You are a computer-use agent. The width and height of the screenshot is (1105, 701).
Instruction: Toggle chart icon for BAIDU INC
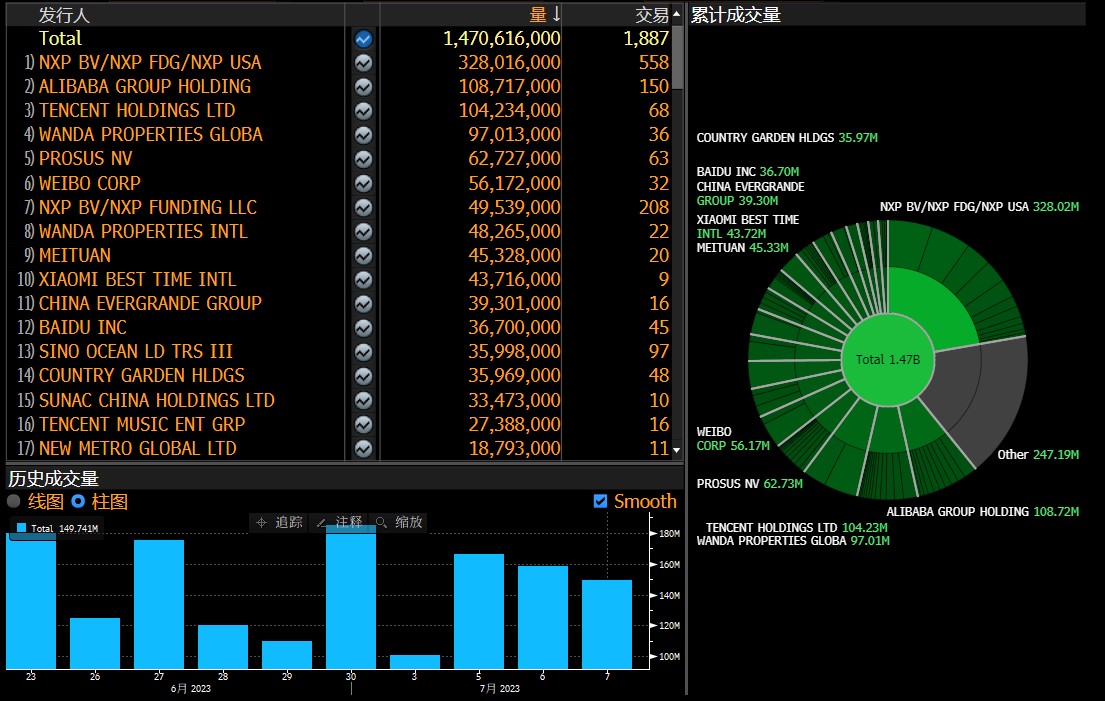363,328
